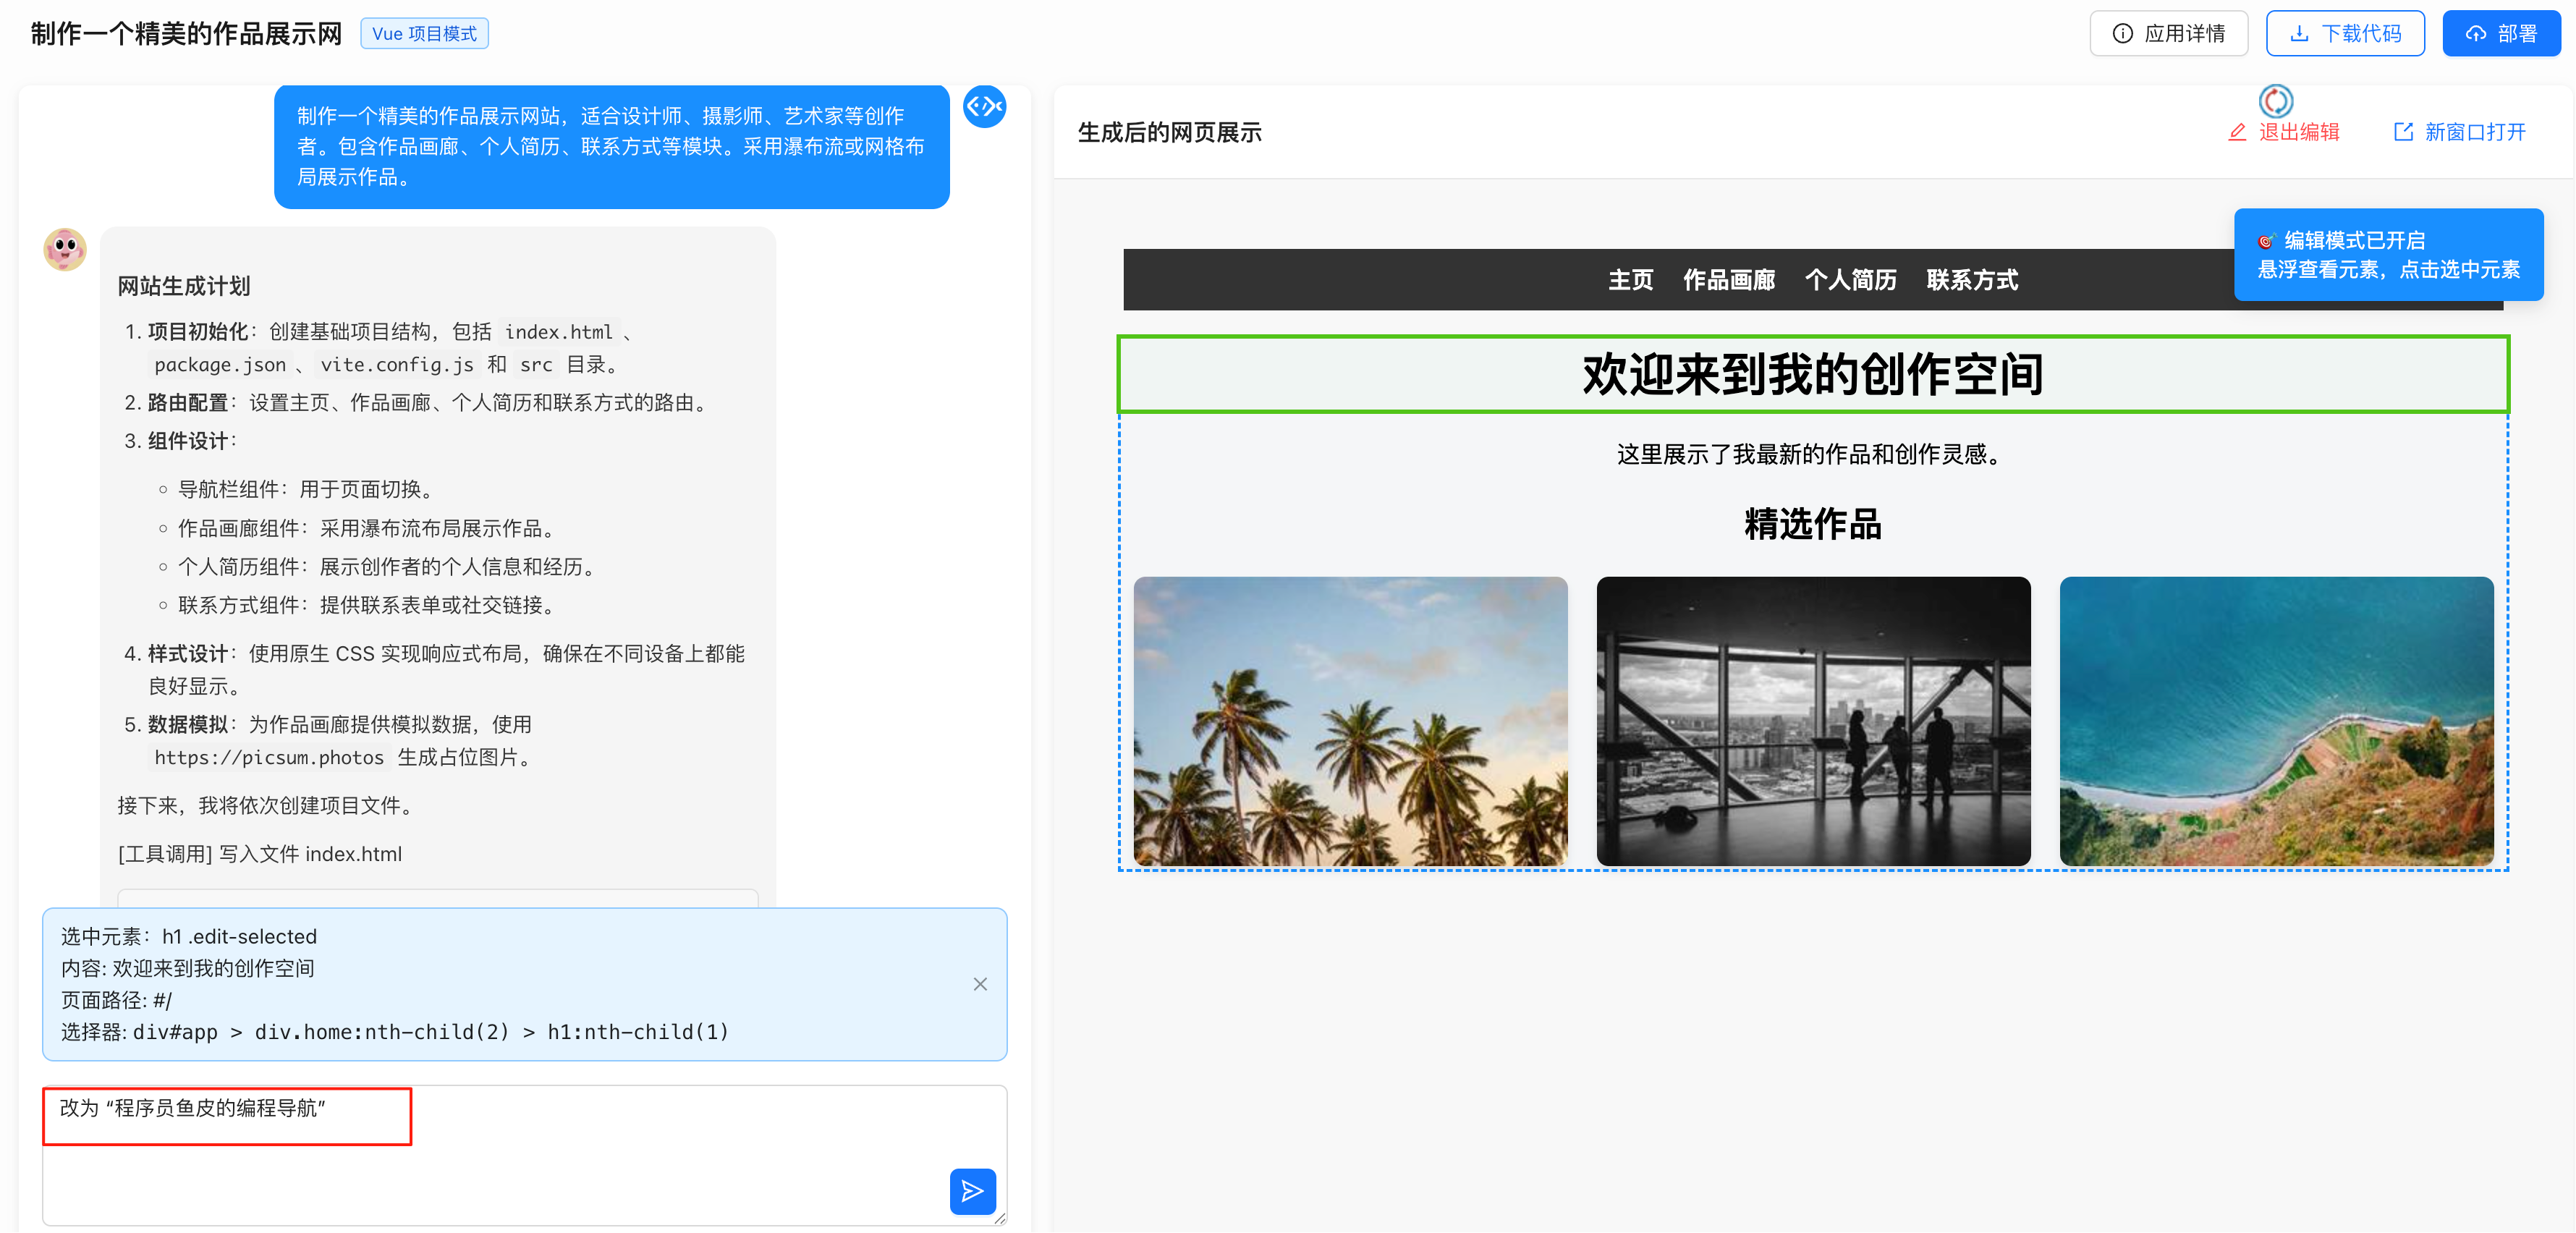Click the palm trees gallery thumbnail
2576x1233 pixels.
[1350, 720]
